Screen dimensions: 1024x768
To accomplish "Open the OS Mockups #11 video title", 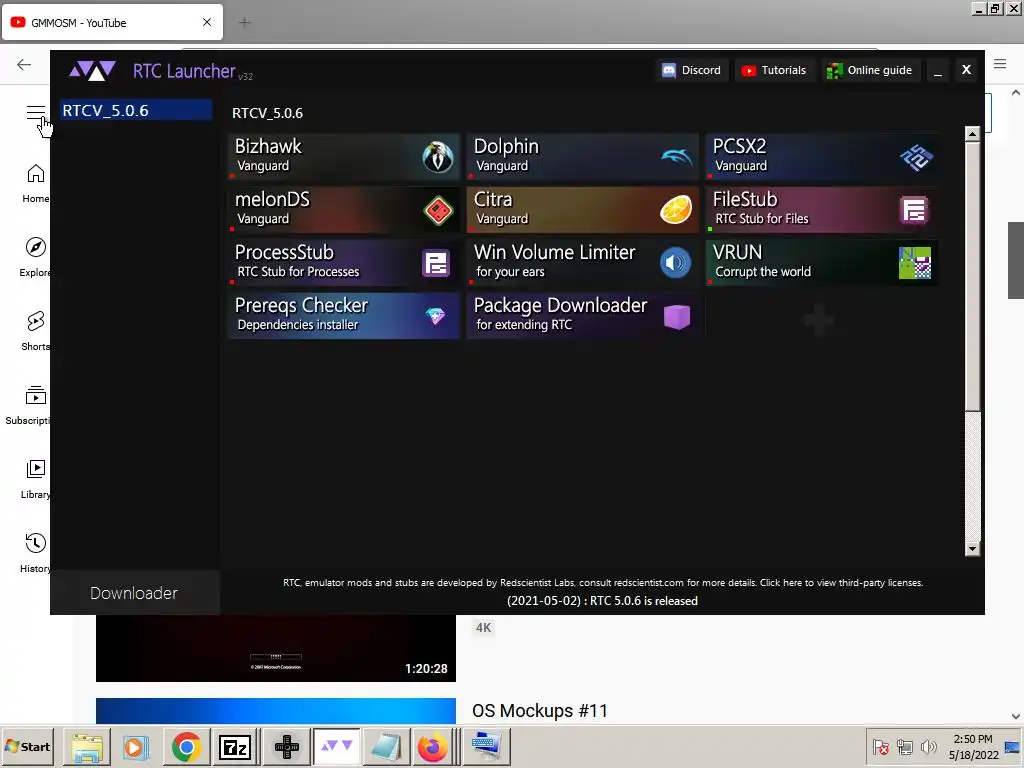I will pyautogui.click(x=539, y=711).
